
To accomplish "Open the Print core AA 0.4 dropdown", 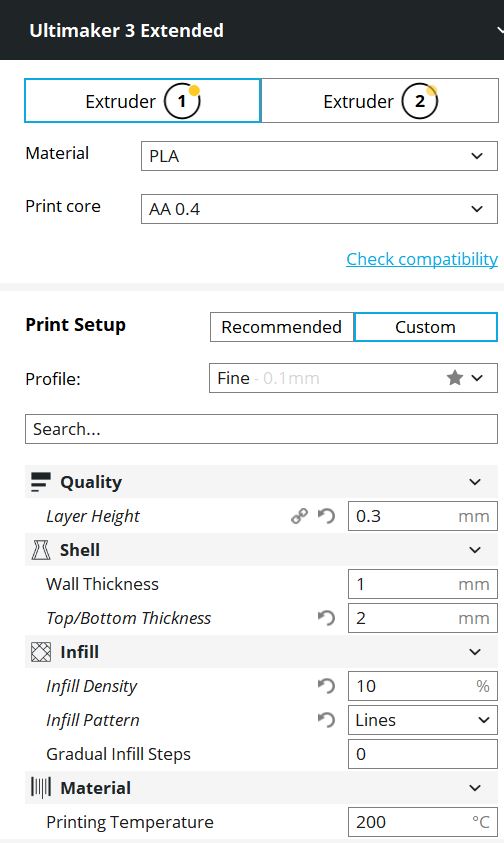I will point(319,209).
